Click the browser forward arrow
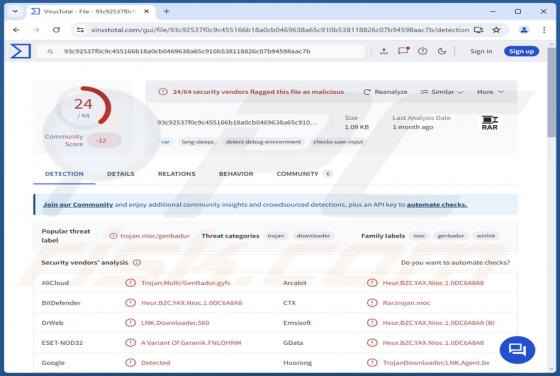Viewport: 560px width, 376px height. [x=36, y=30]
